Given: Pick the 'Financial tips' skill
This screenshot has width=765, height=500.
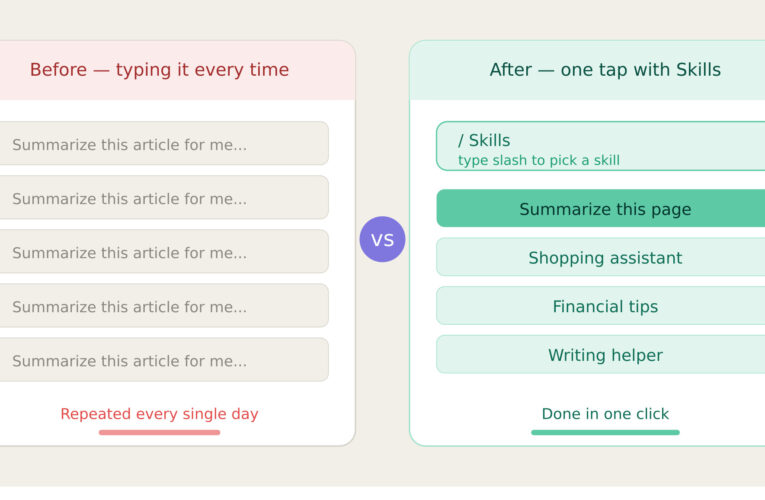Looking at the screenshot, I should click(605, 306).
